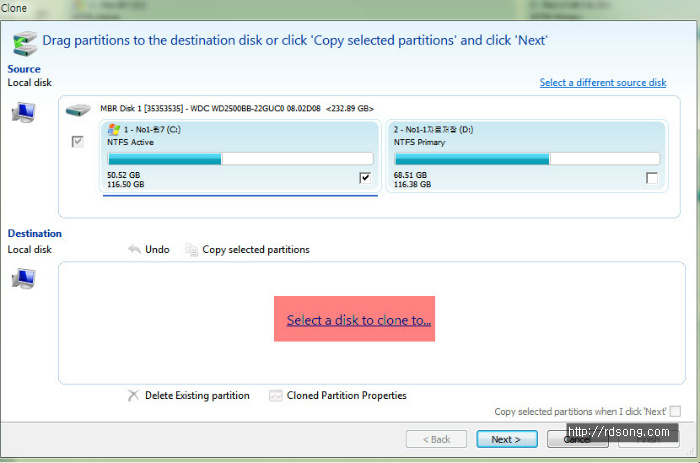Click the Clone wizard disk icon in header
This screenshot has height=463, width=700.
tap(25, 42)
